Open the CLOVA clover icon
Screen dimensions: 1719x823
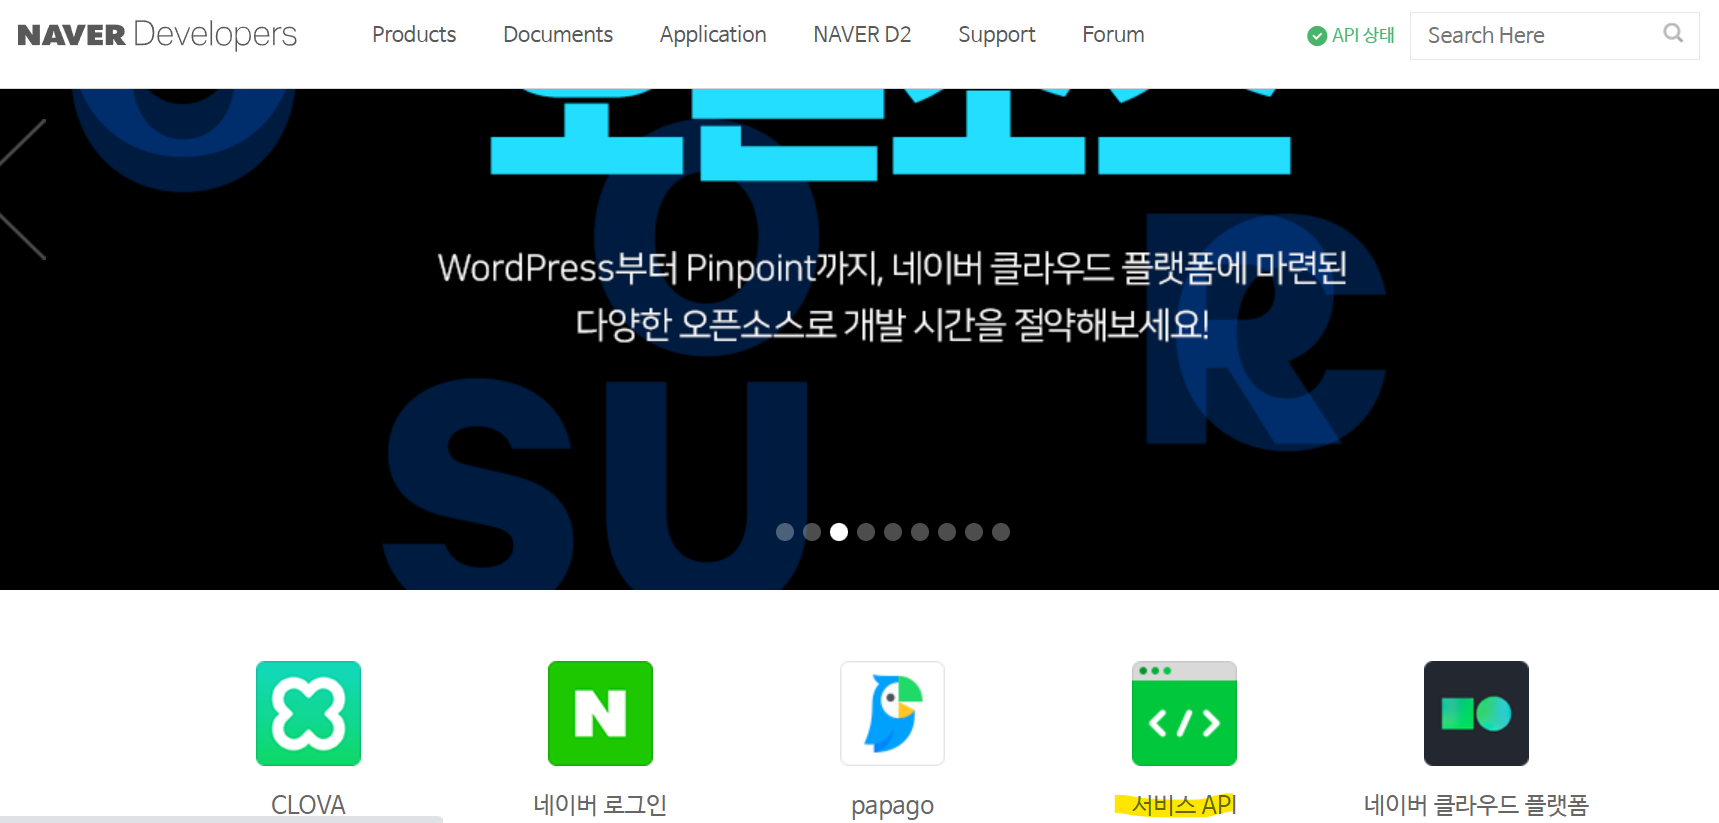pyautogui.click(x=308, y=713)
